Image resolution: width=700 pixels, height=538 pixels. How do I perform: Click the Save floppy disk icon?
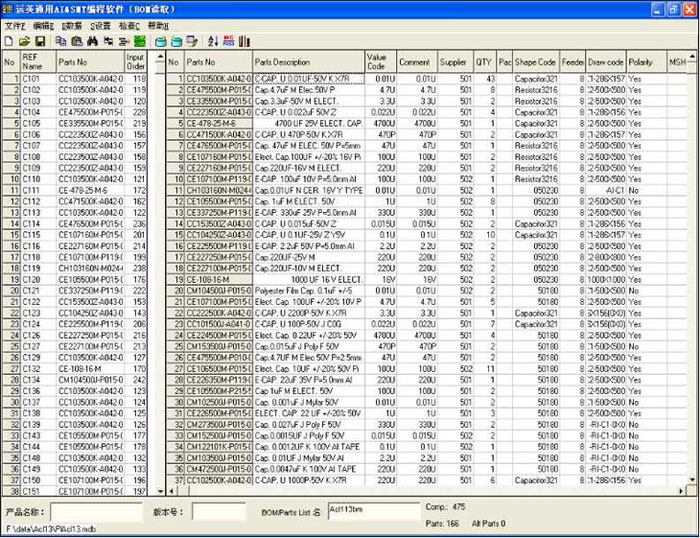coord(40,41)
